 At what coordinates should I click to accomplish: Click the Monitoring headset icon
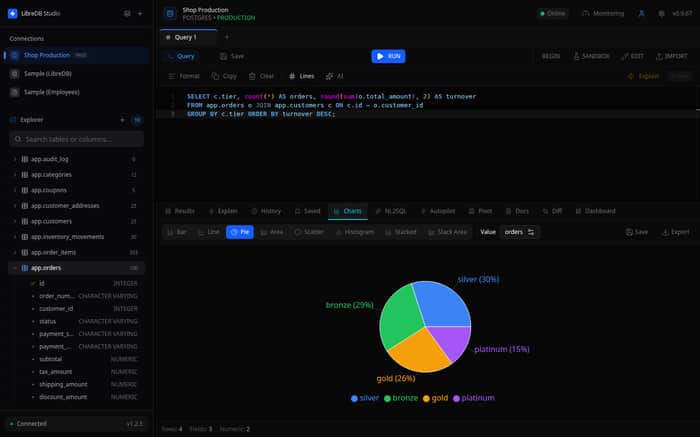pos(586,13)
